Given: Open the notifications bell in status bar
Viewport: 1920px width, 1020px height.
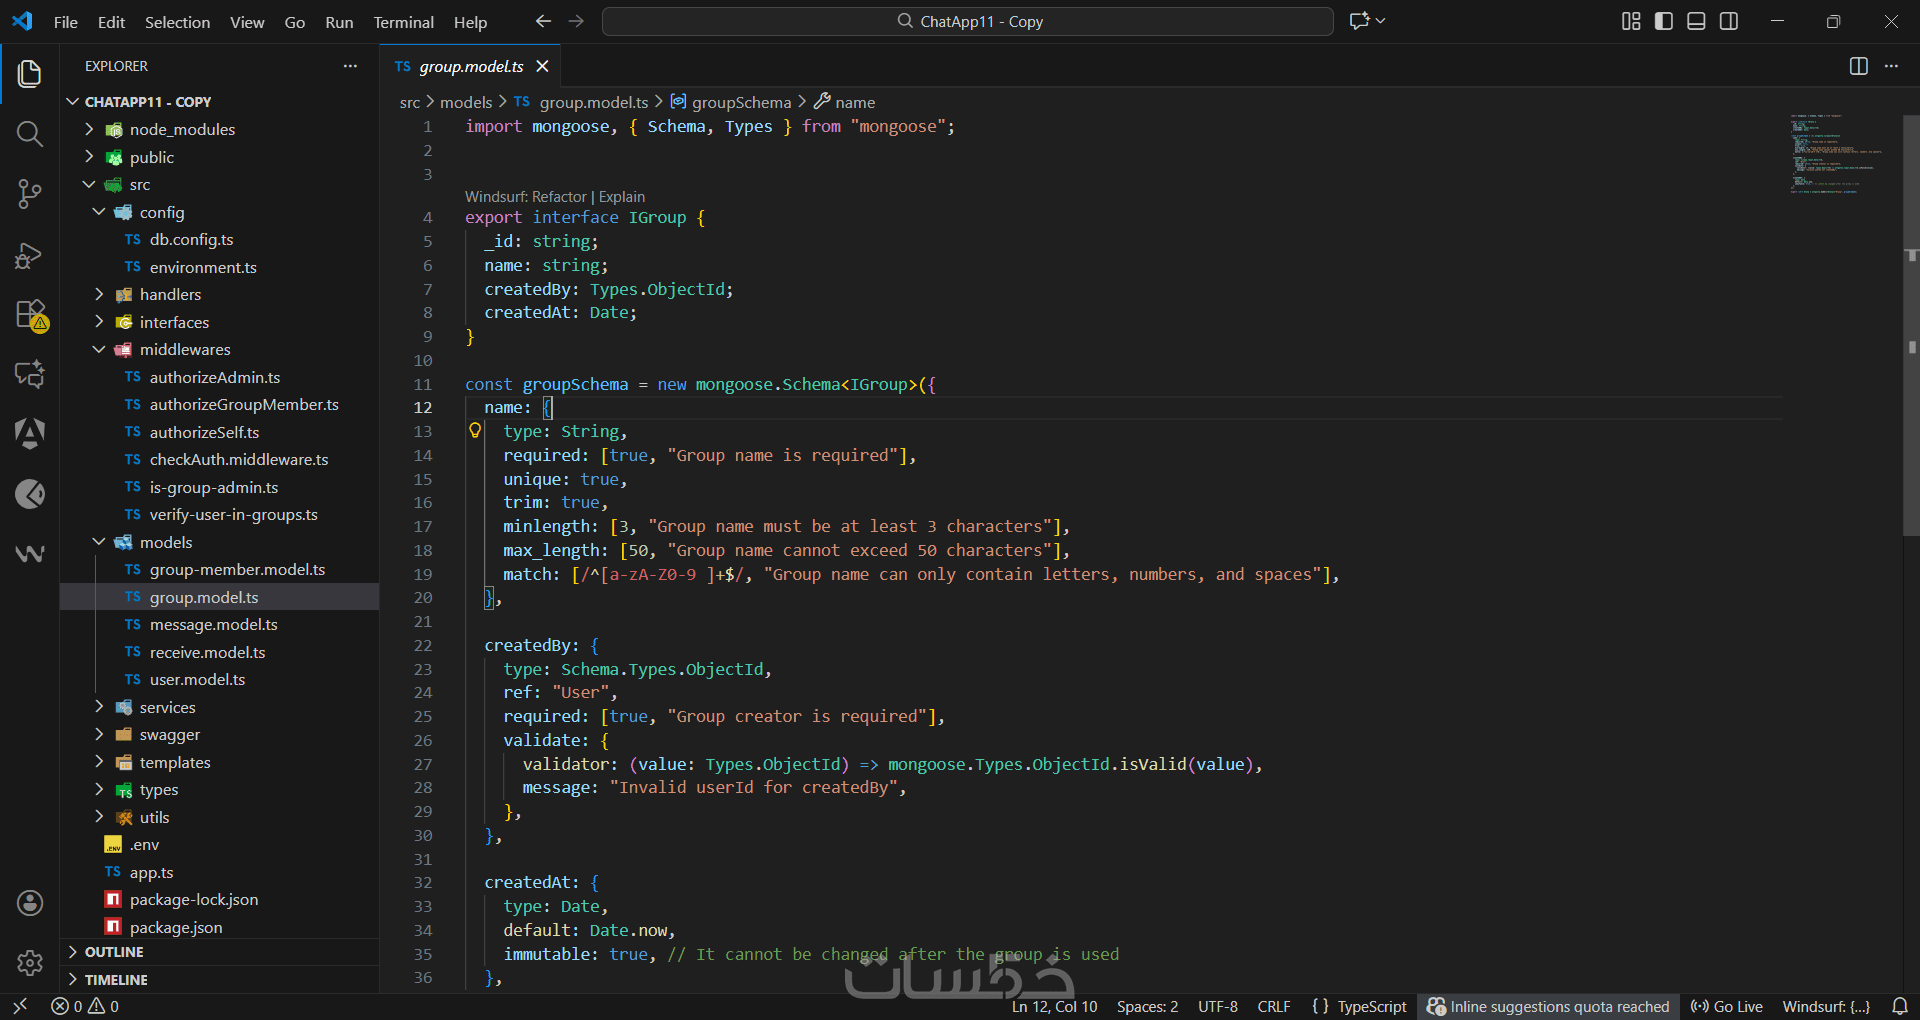Looking at the screenshot, I should click(1900, 1006).
